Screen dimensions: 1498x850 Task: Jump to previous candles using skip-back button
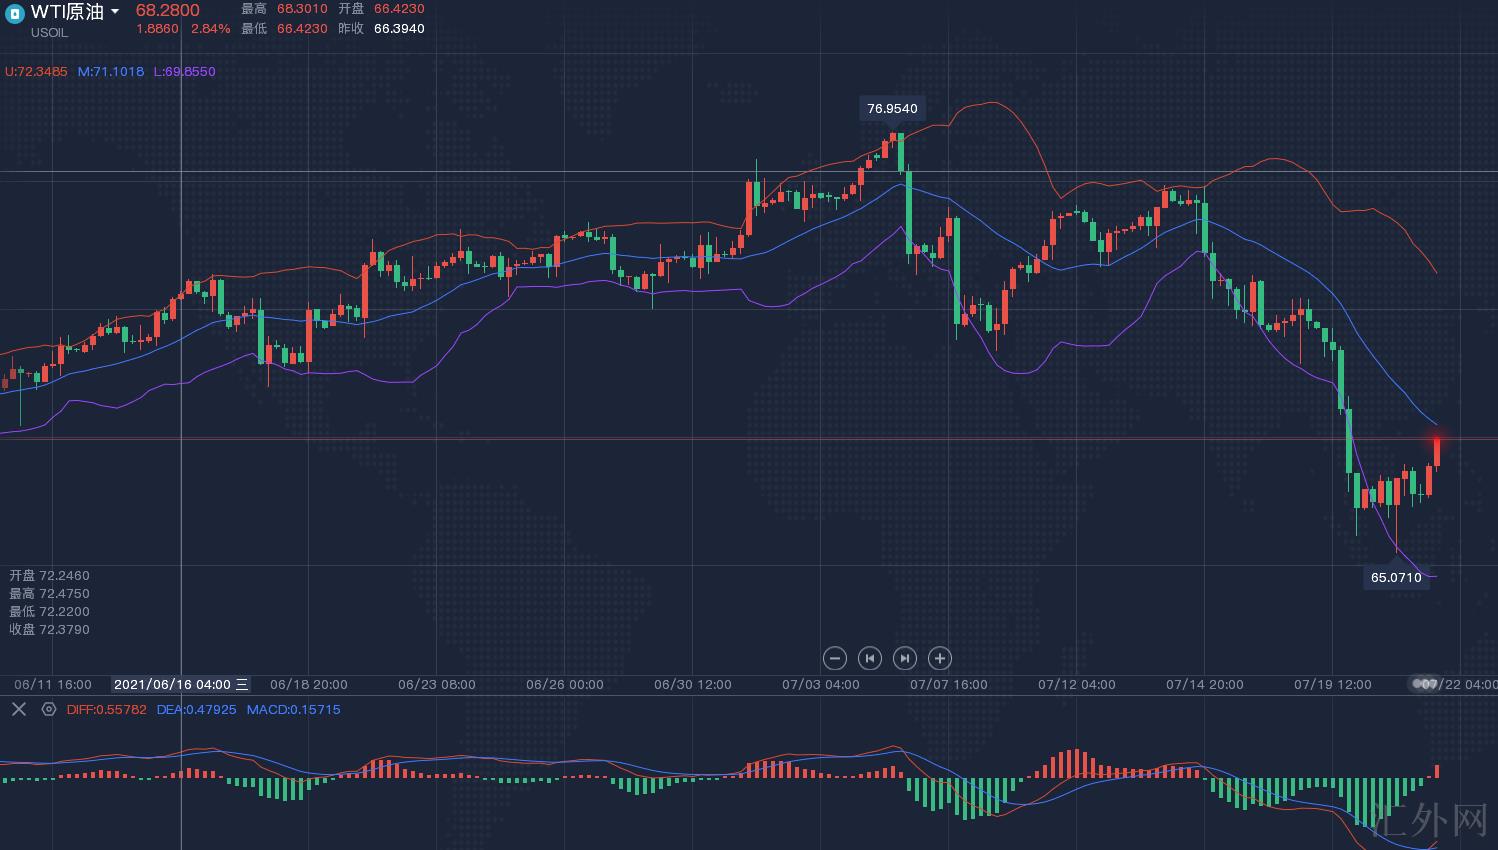(x=870, y=658)
